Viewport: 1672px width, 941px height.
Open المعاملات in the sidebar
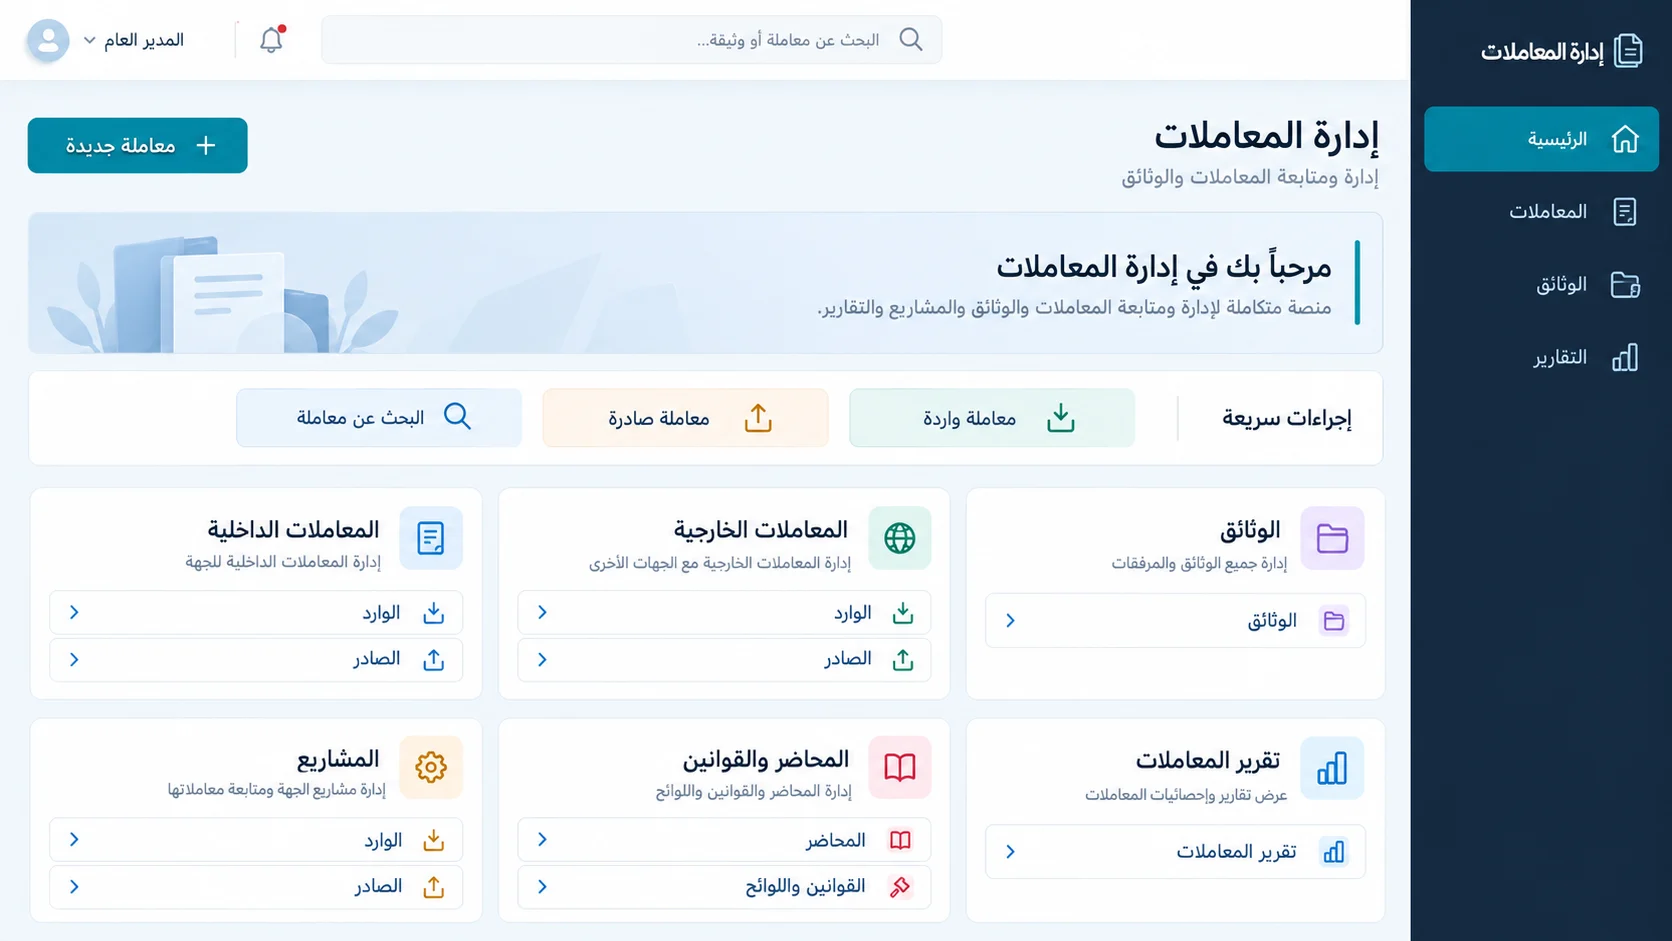tap(1541, 212)
